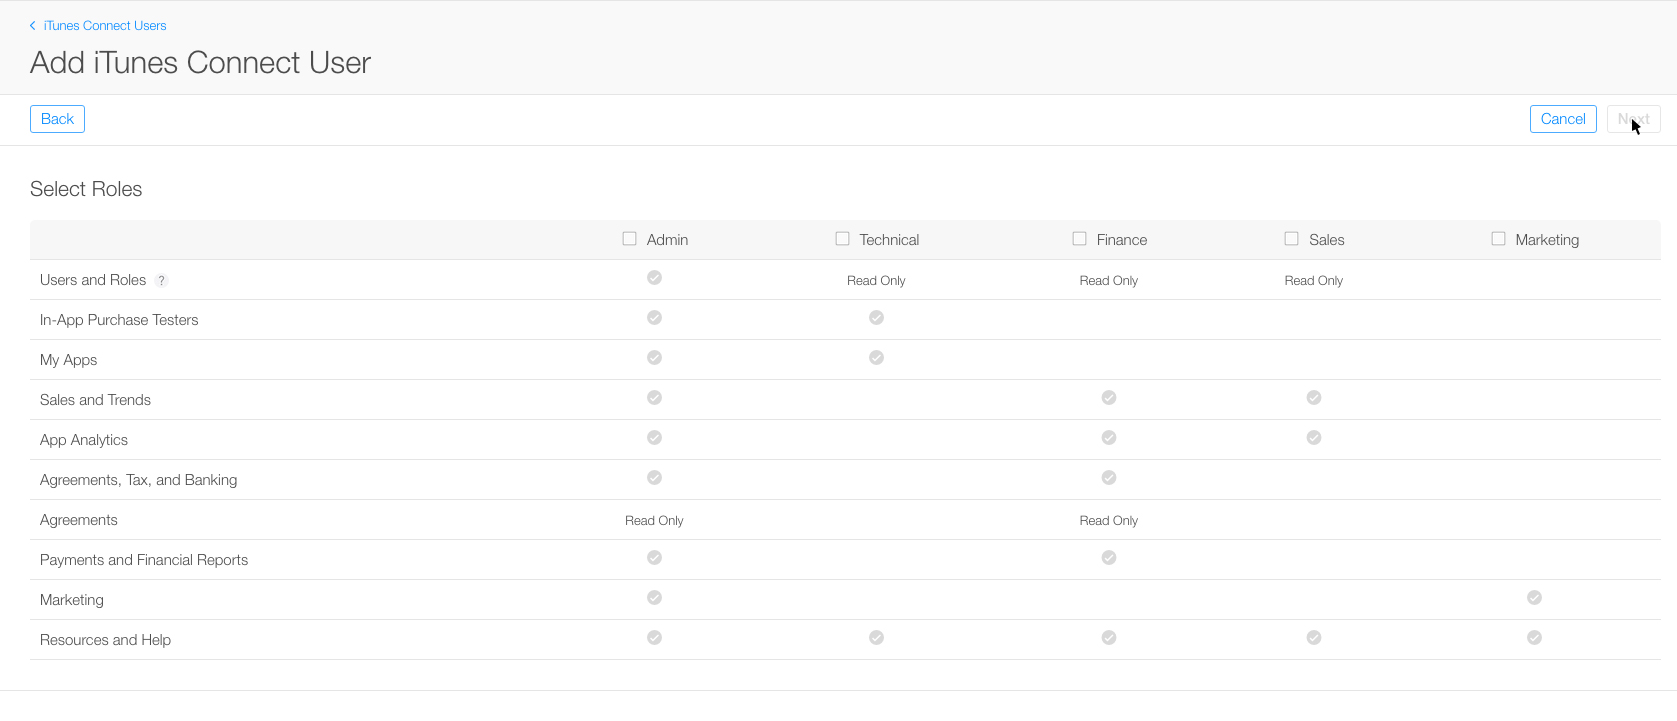Click the Resources and Help row label

pyautogui.click(x=105, y=640)
